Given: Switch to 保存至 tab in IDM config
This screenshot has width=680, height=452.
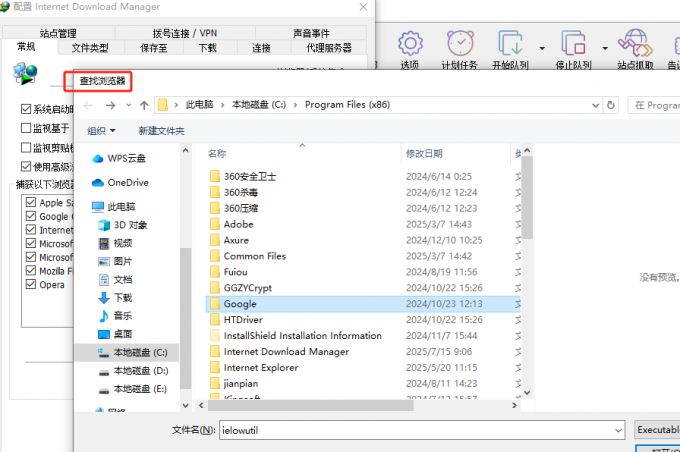Looking at the screenshot, I should (154, 48).
